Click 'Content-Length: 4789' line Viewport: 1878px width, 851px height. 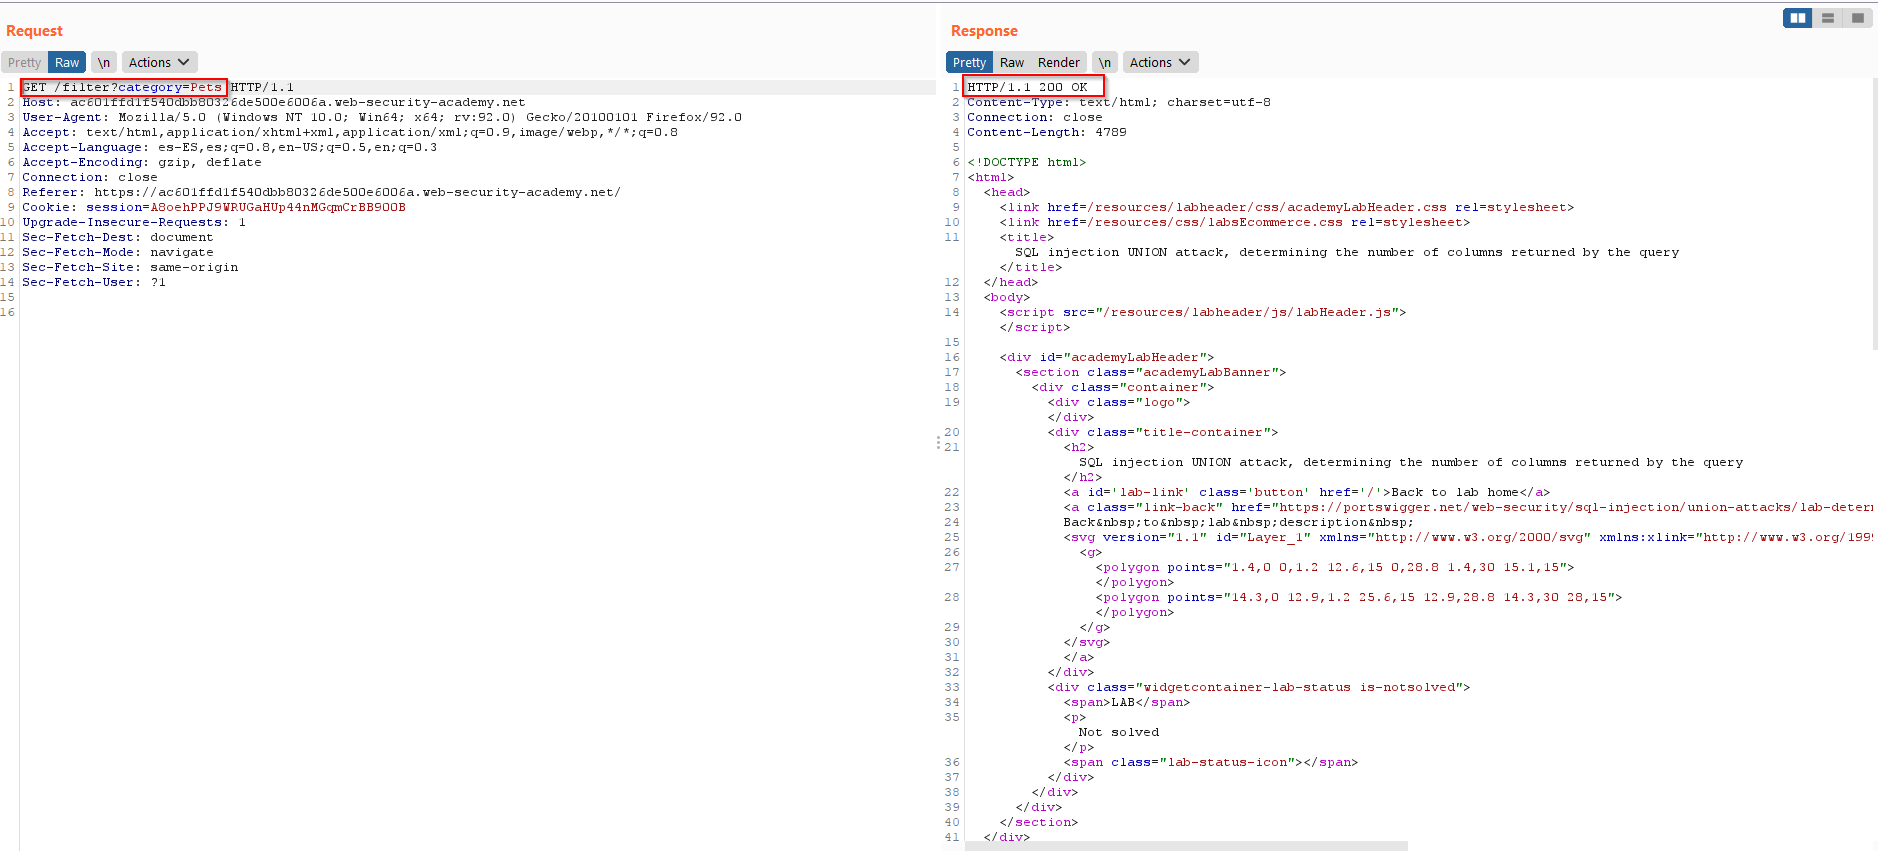tap(1047, 132)
